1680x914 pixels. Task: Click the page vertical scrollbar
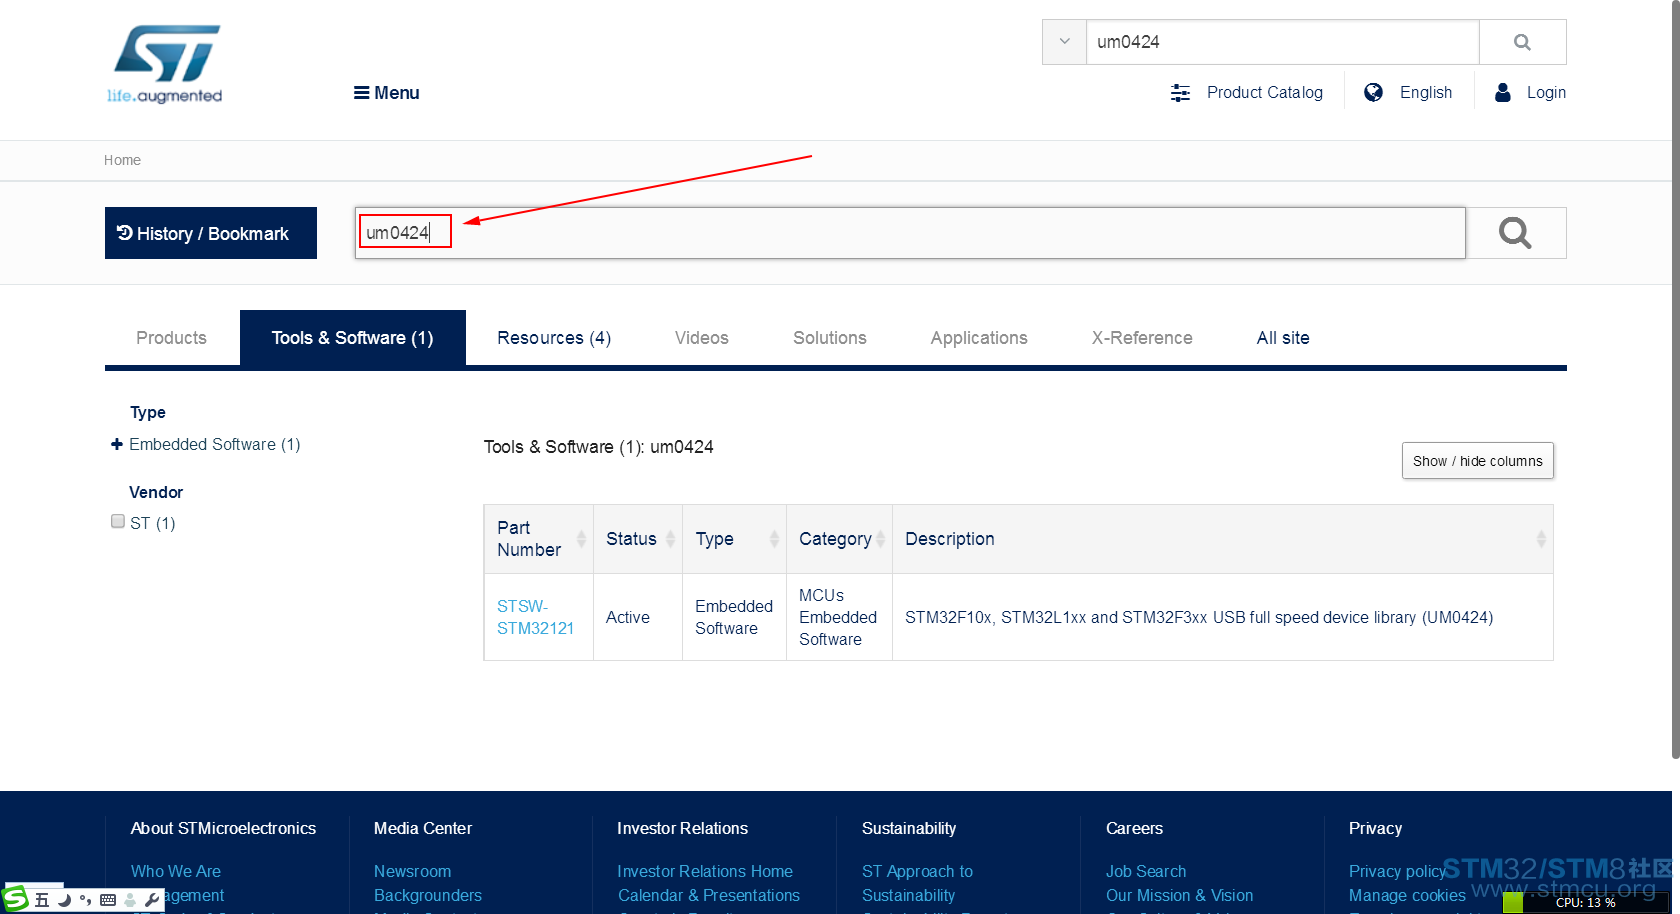click(1676, 380)
